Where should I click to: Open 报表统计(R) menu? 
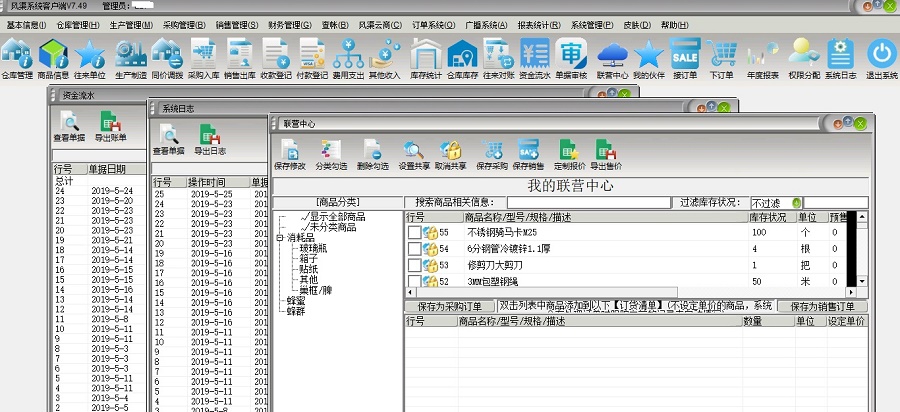point(539,25)
